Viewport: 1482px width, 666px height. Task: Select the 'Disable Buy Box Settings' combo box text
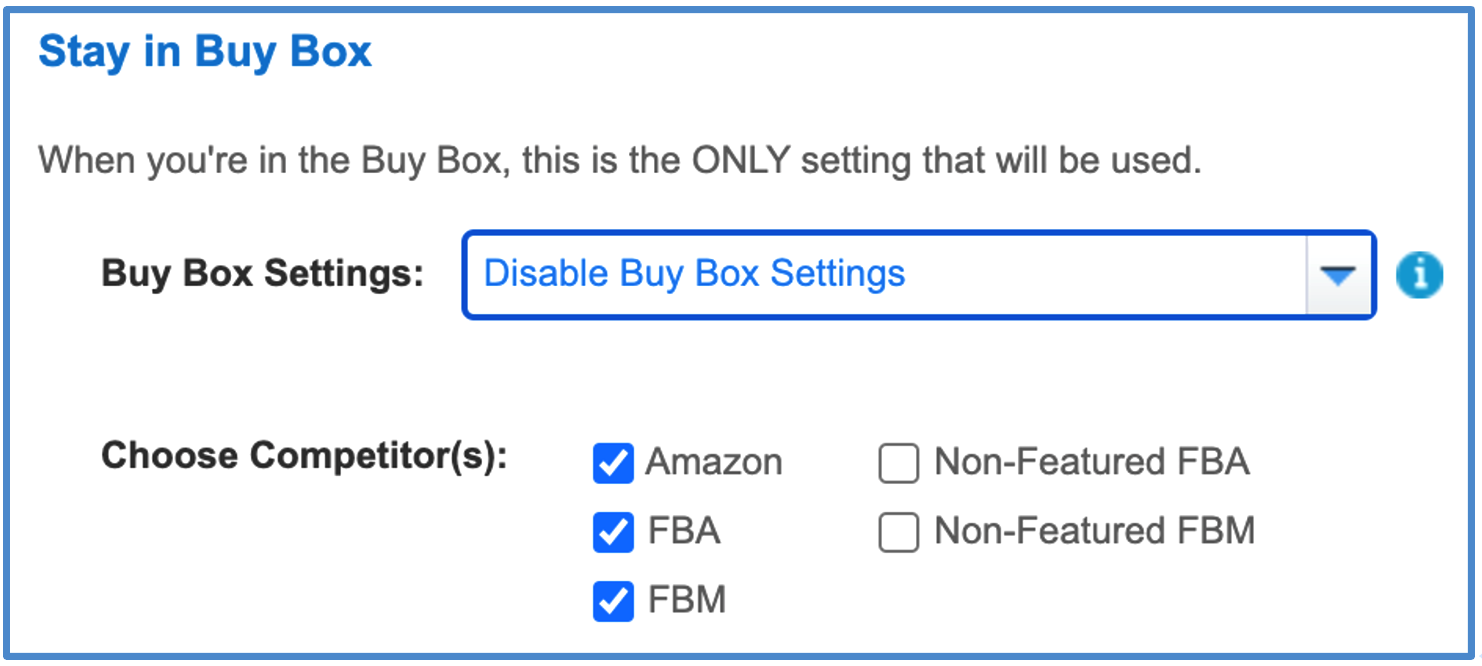(x=695, y=273)
